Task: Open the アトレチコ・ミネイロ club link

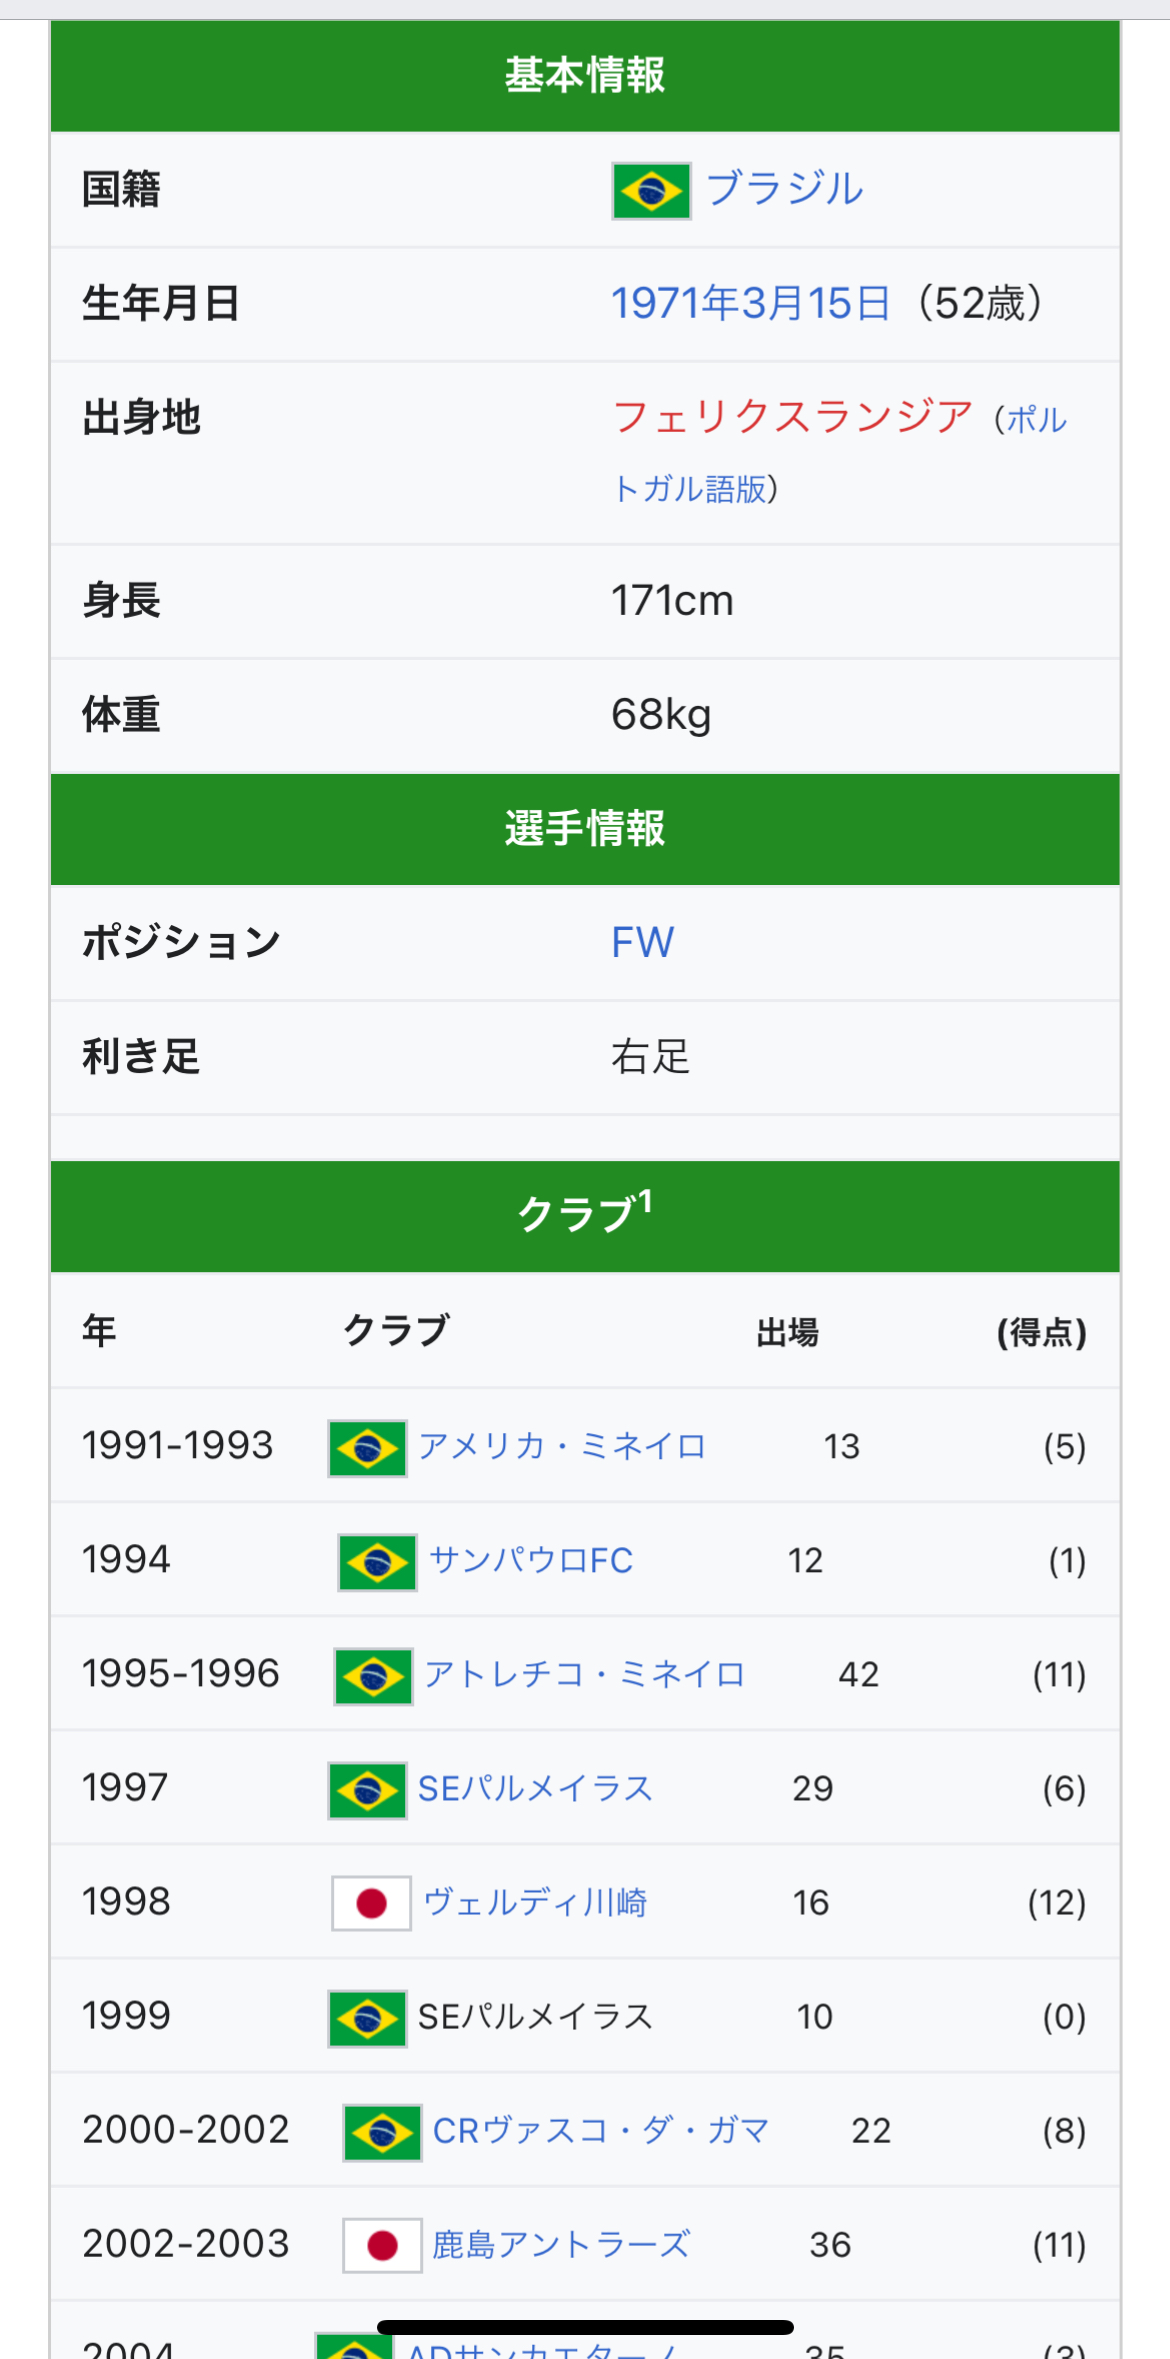Action: (x=585, y=1674)
